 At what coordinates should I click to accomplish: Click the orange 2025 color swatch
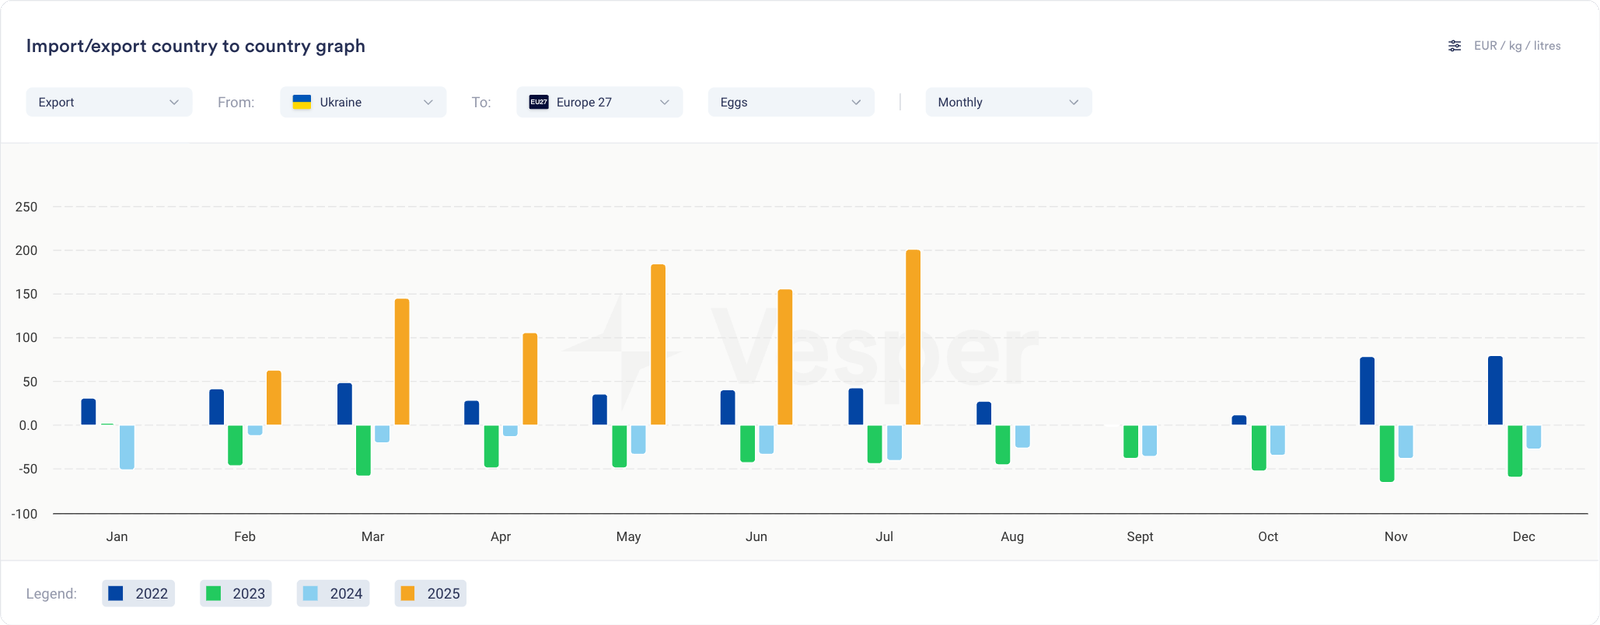pyautogui.click(x=407, y=593)
